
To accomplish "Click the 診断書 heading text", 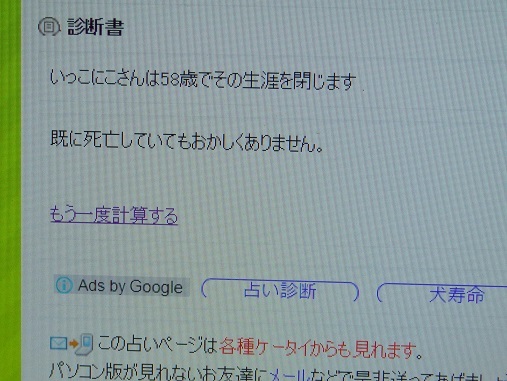I will click(x=96, y=27).
